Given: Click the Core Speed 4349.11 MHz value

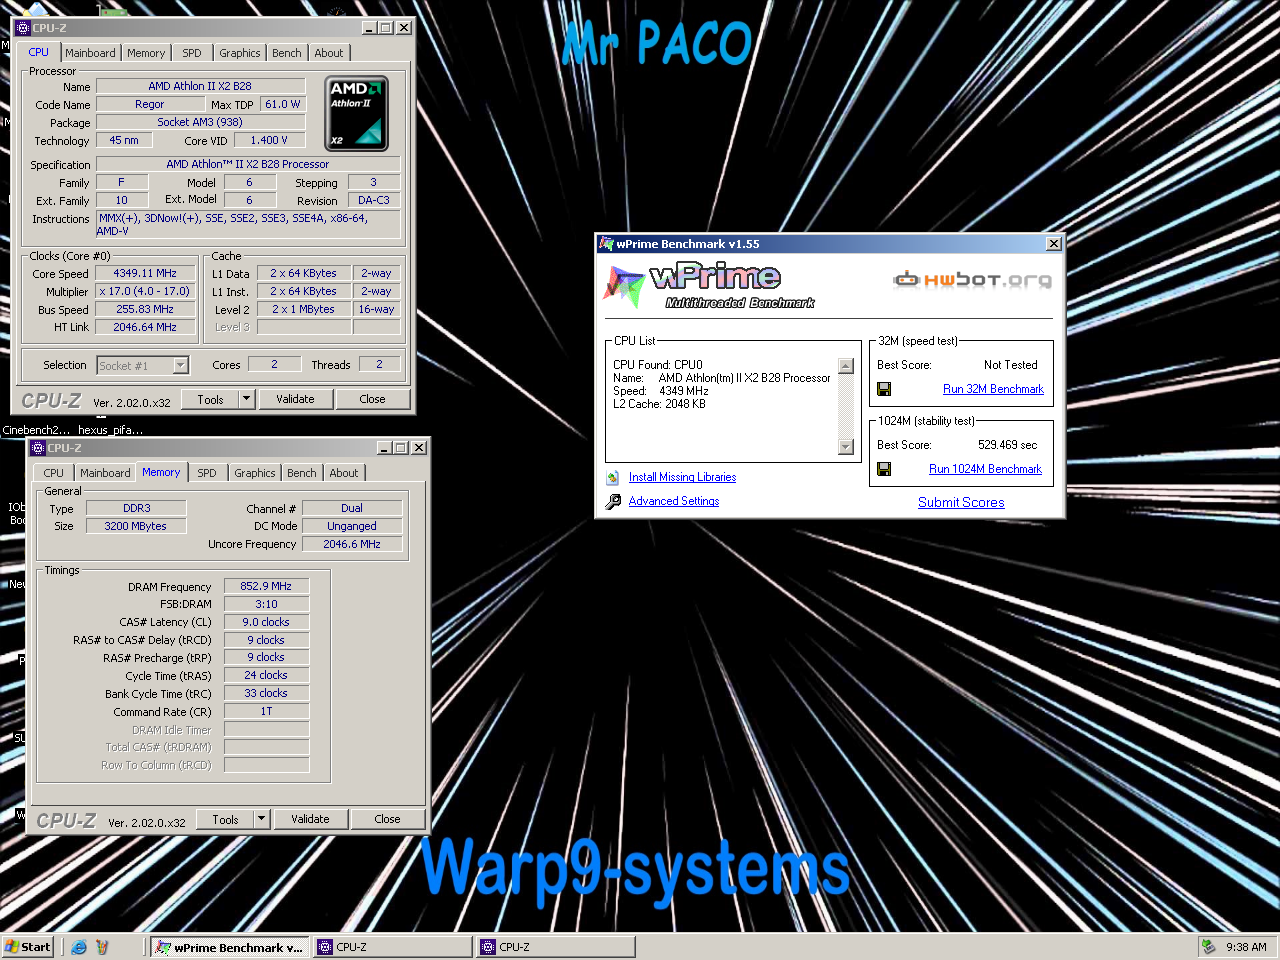Looking at the screenshot, I should click(x=145, y=273).
